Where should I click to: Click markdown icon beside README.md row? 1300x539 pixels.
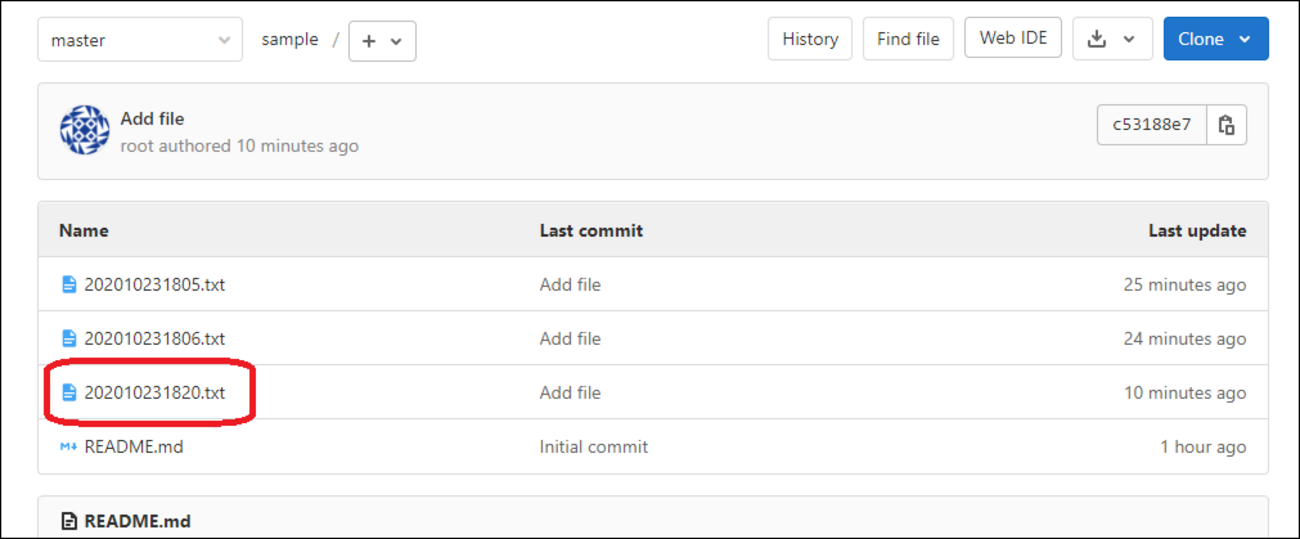point(69,447)
